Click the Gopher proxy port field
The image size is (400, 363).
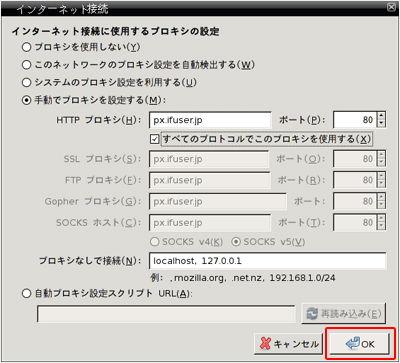click(x=355, y=202)
